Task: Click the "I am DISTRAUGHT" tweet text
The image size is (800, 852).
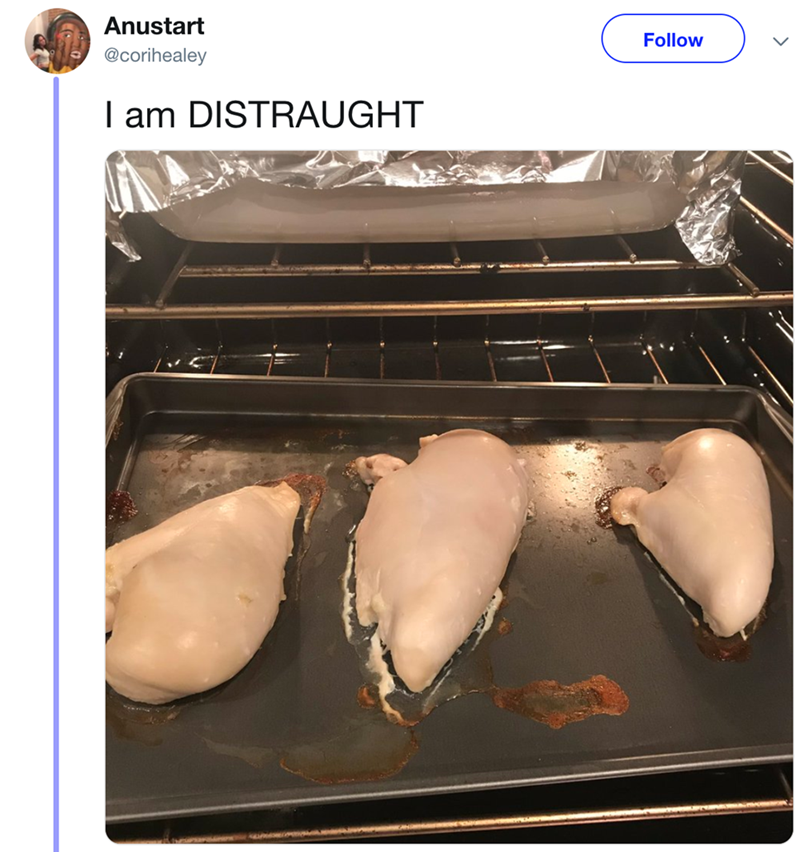Action: click(x=264, y=115)
